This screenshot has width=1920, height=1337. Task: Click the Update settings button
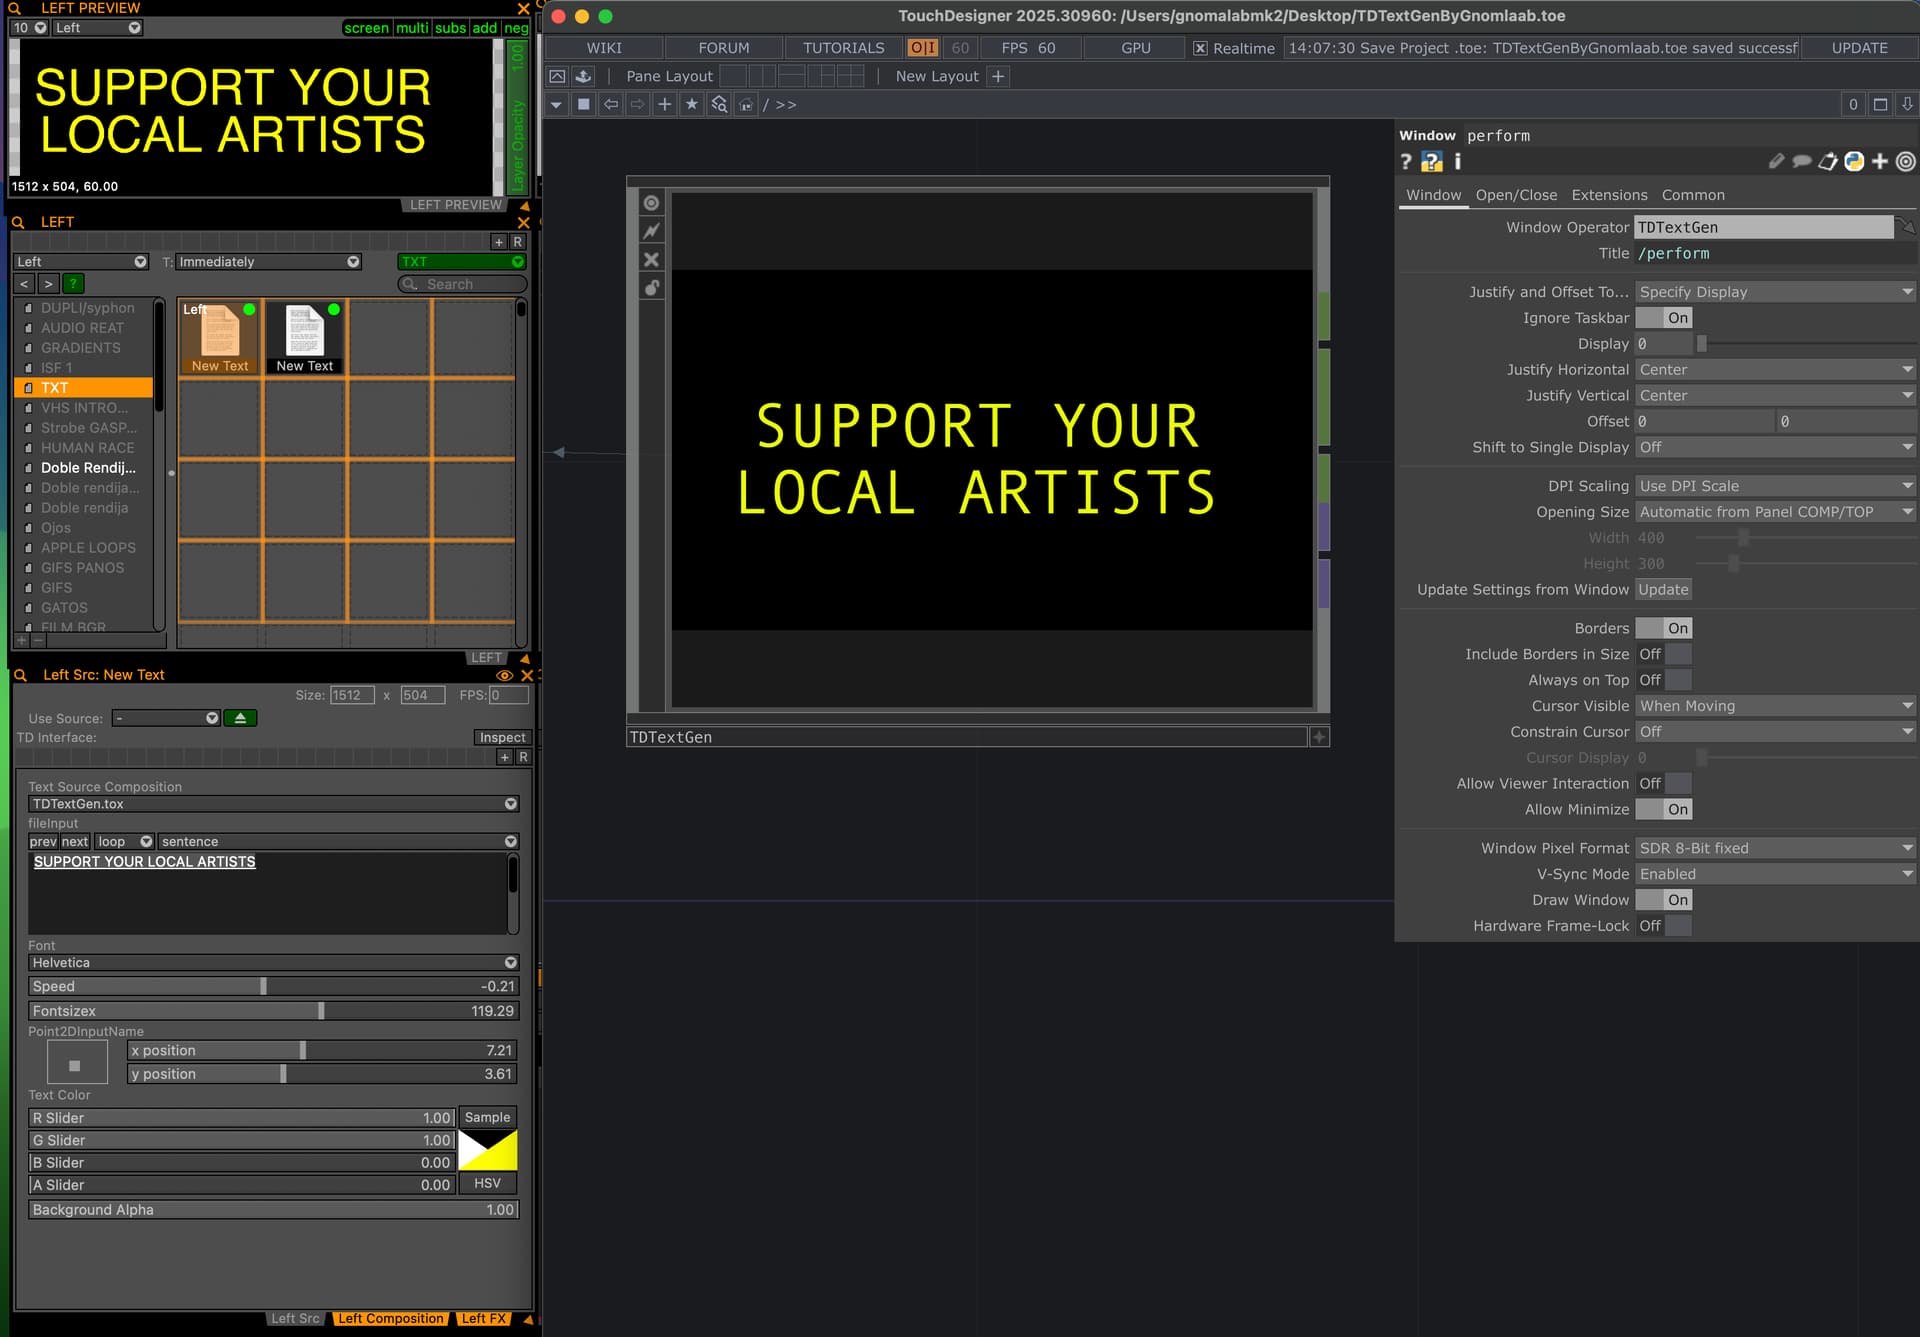pos(1663,590)
